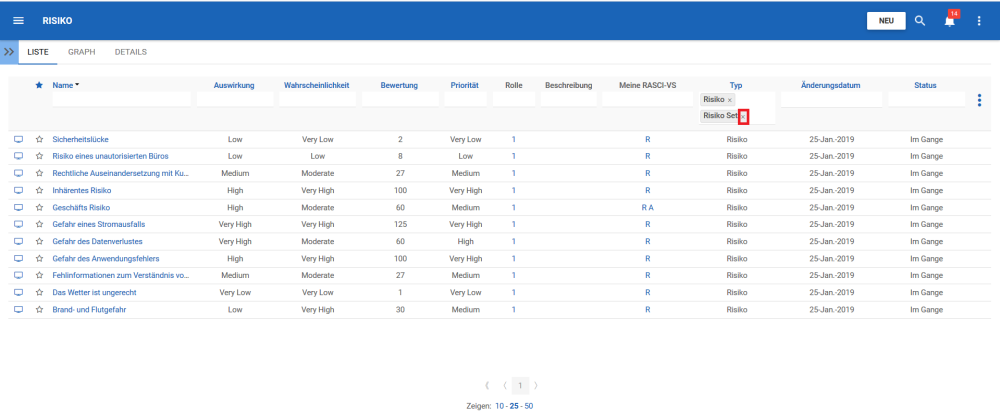
Task: Star the Brand- und Flutgefahr row
Action: pos(39,310)
